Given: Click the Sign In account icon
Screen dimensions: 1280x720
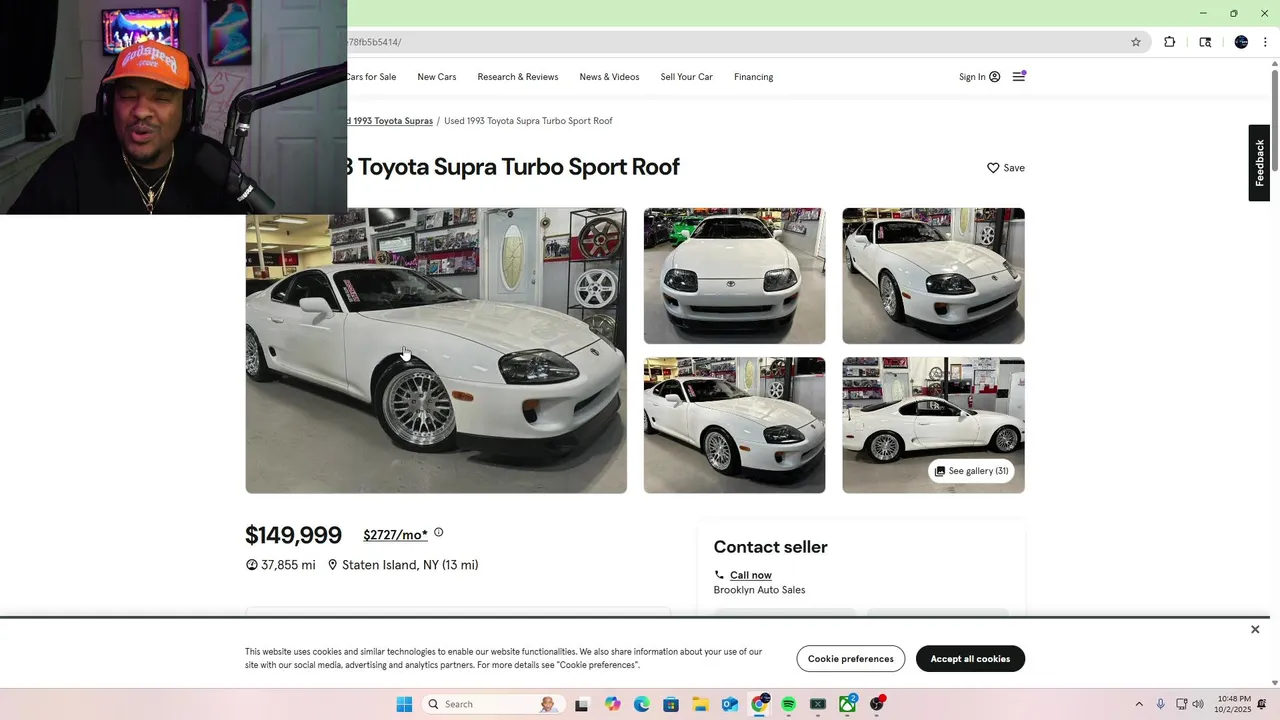Looking at the screenshot, I should coord(994,77).
